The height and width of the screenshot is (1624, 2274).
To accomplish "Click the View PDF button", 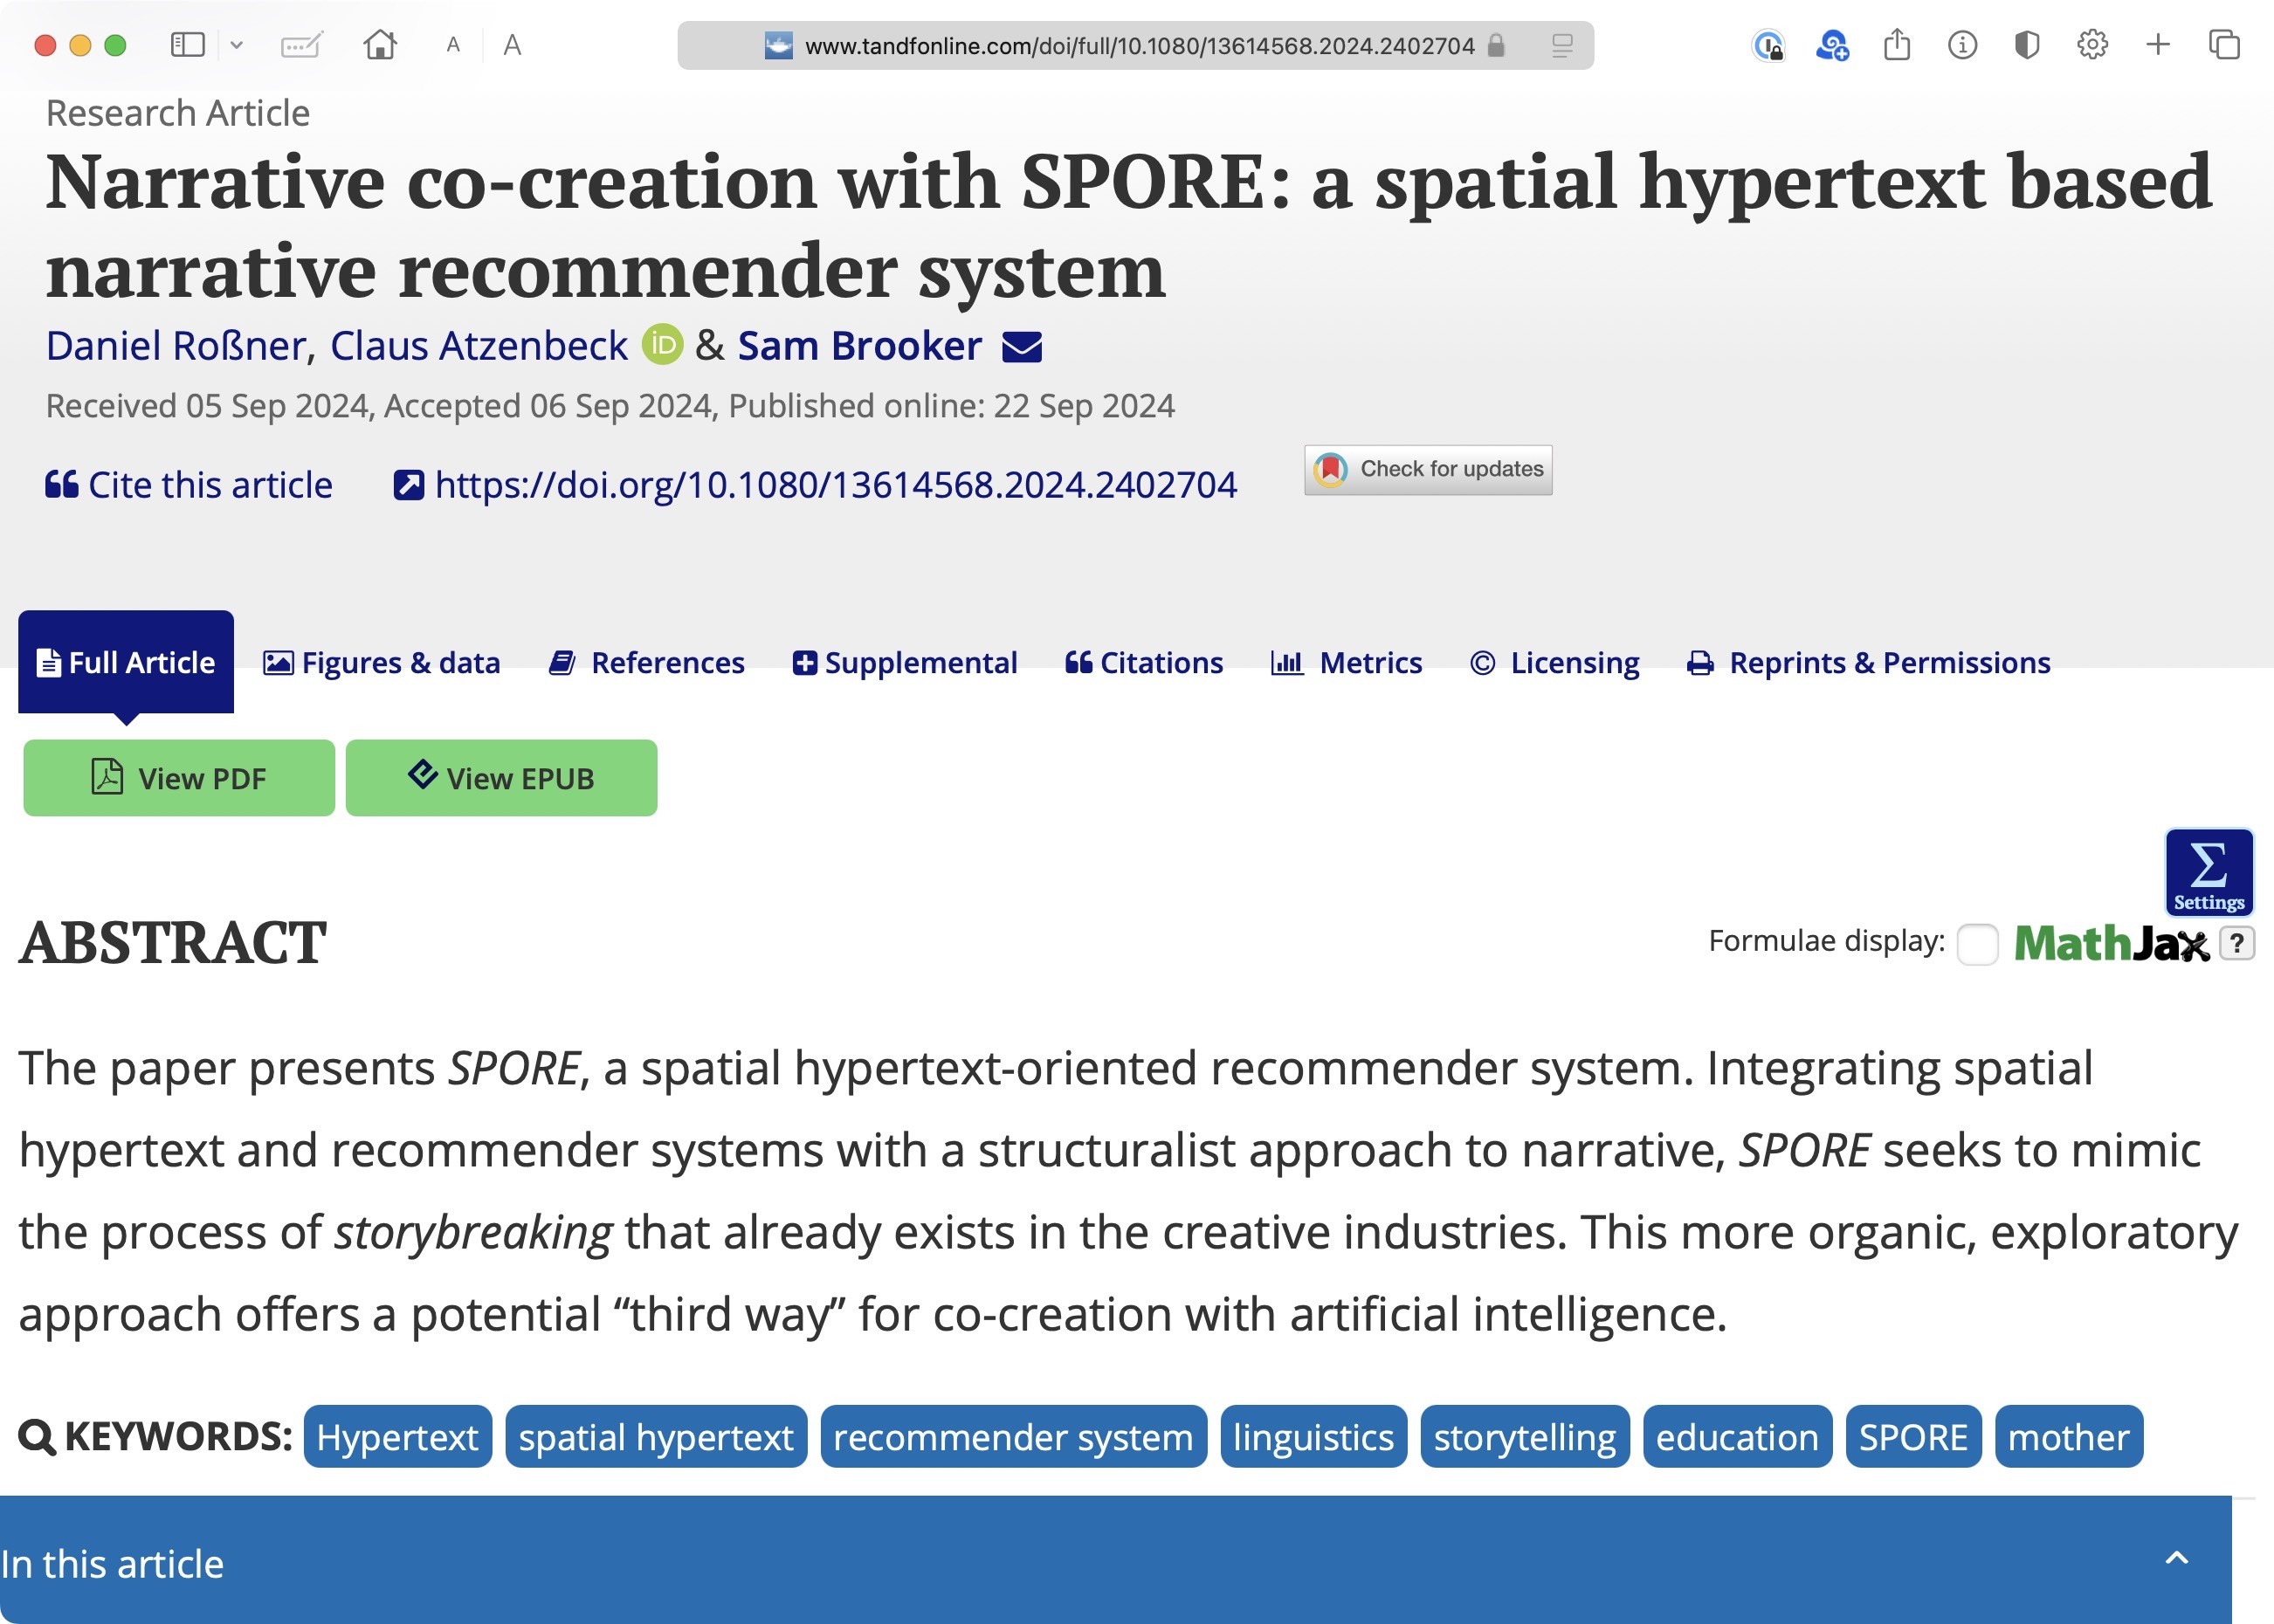I will pyautogui.click(x=179, y=778).
